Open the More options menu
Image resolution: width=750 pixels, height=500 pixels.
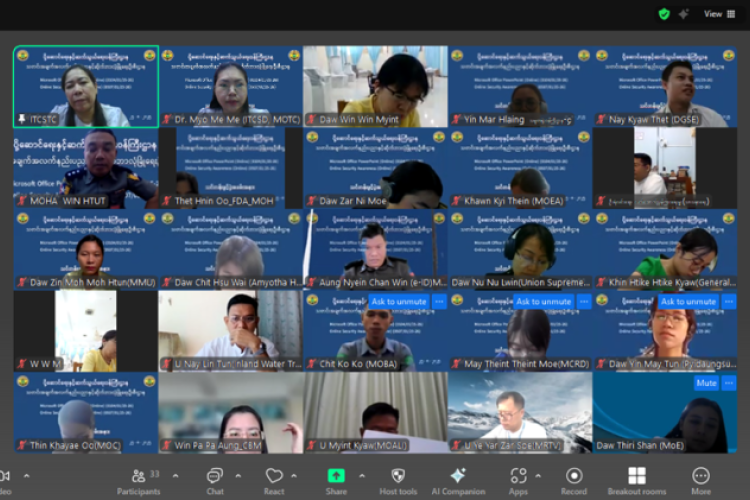(701, 476)
